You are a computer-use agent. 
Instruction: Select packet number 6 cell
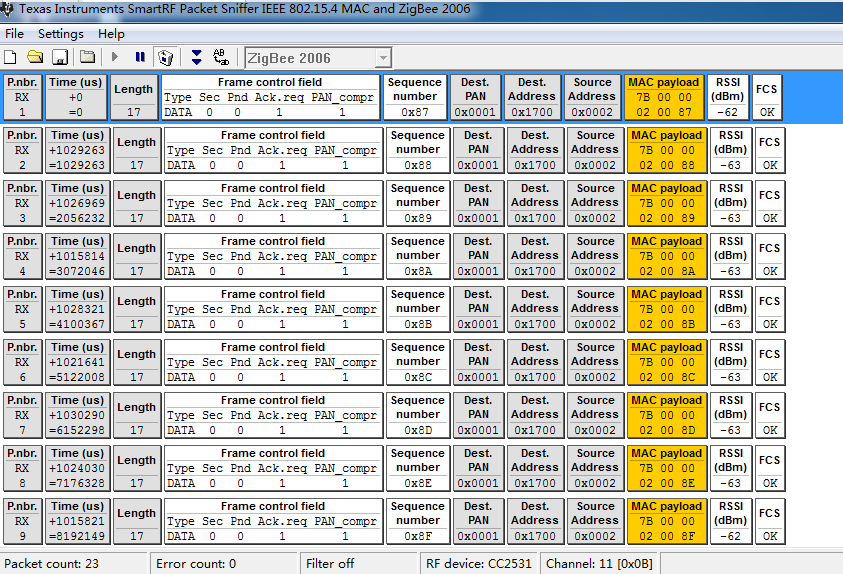23,362
